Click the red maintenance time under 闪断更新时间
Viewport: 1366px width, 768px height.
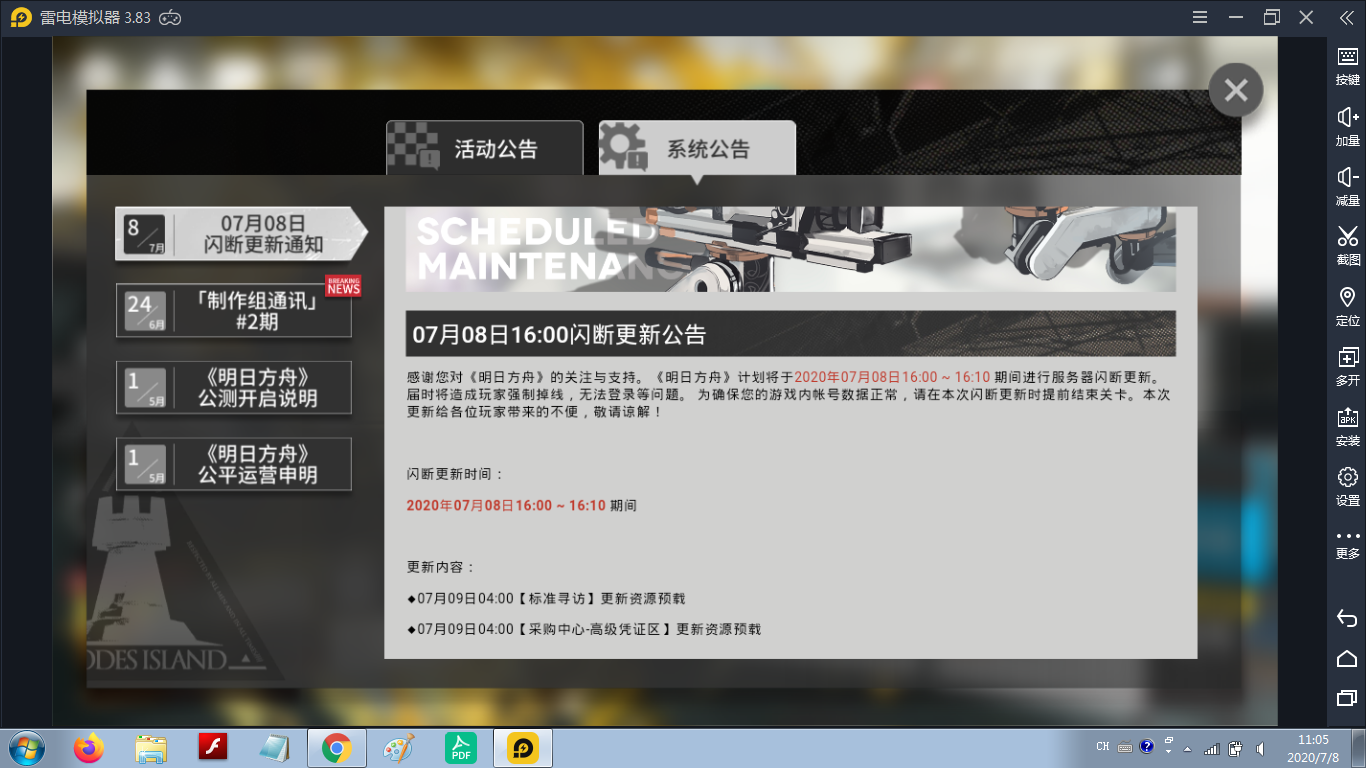pyautogui.click(x=506, y=506)
